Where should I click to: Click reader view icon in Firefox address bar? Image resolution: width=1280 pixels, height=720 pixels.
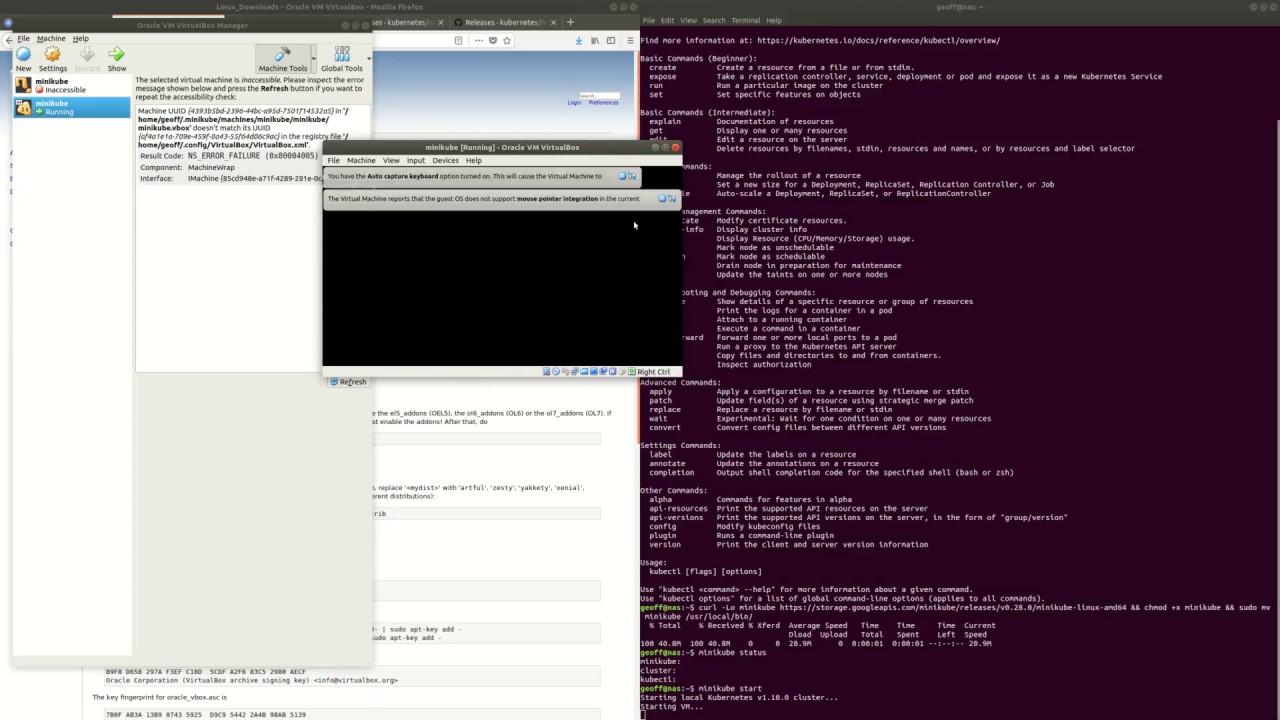click(458, 40)
